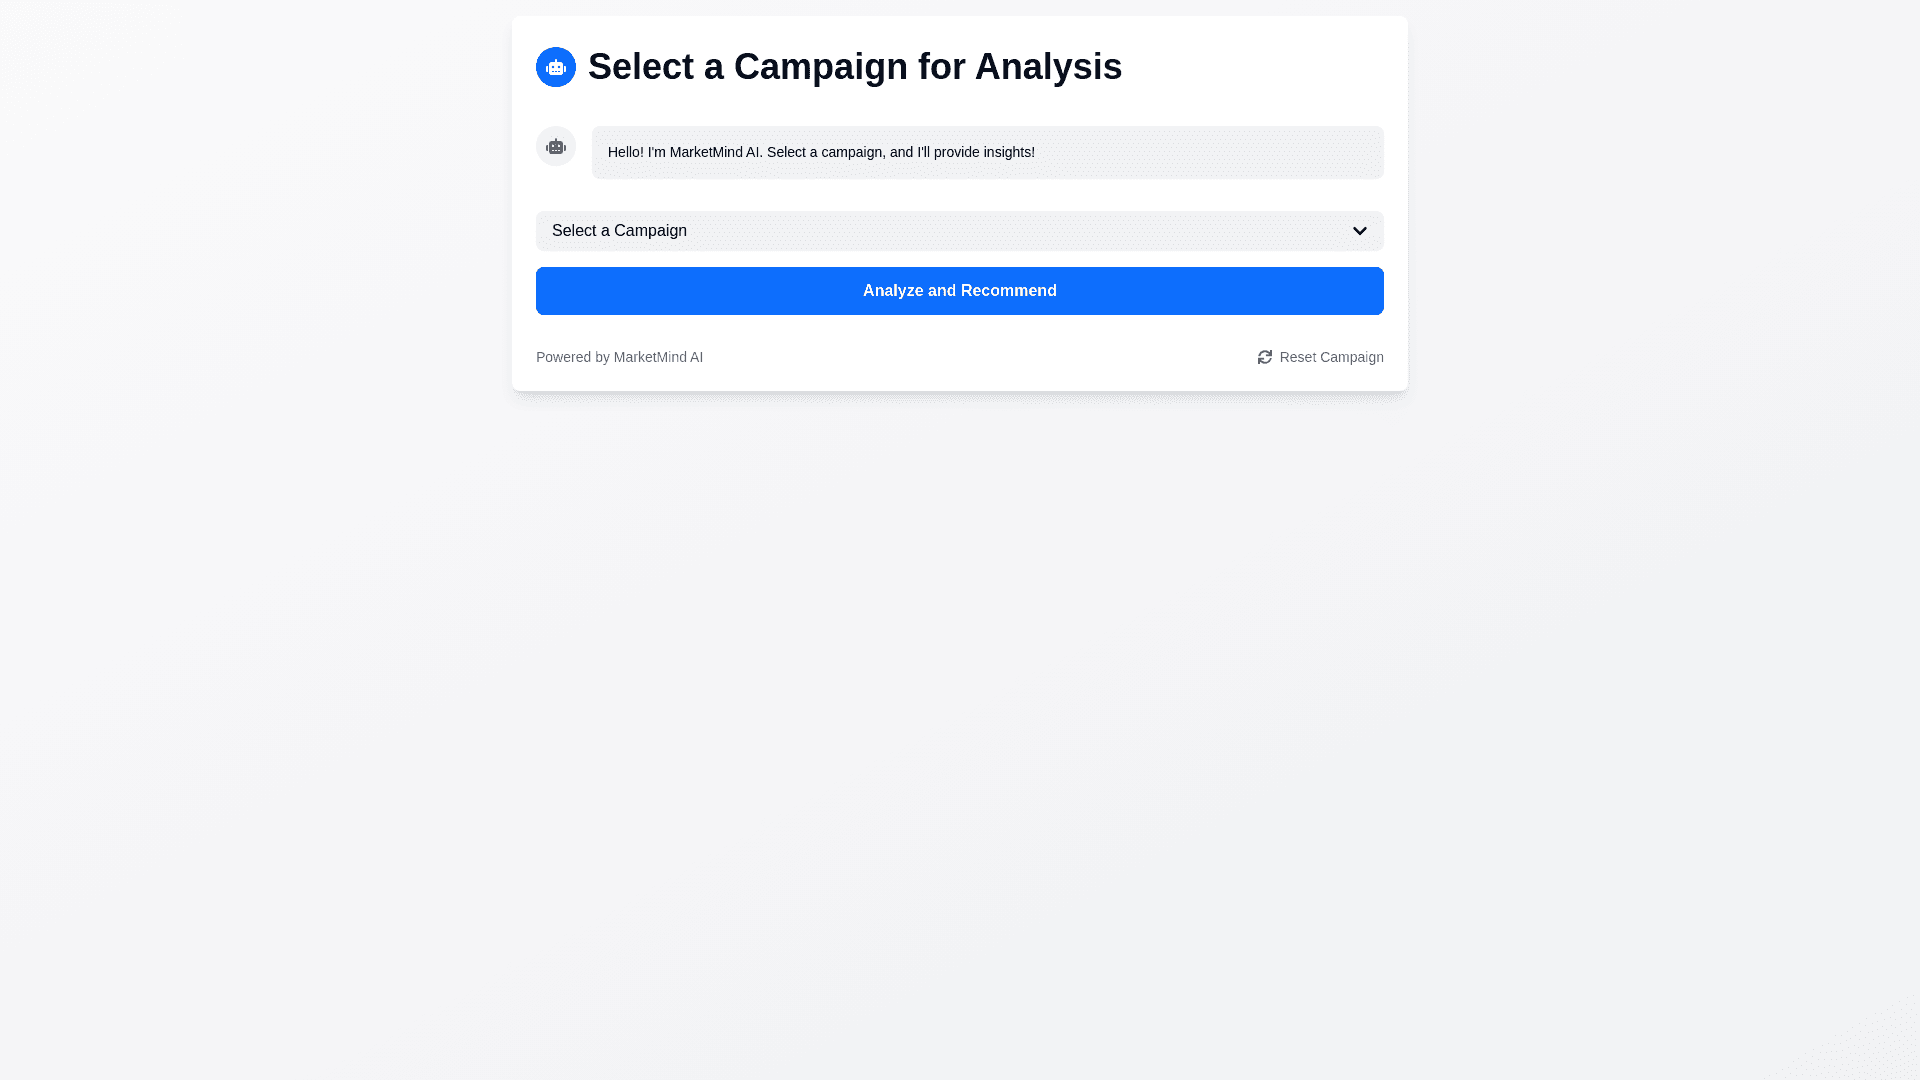Click the Reset Campaign link

tap(1330, 357)
